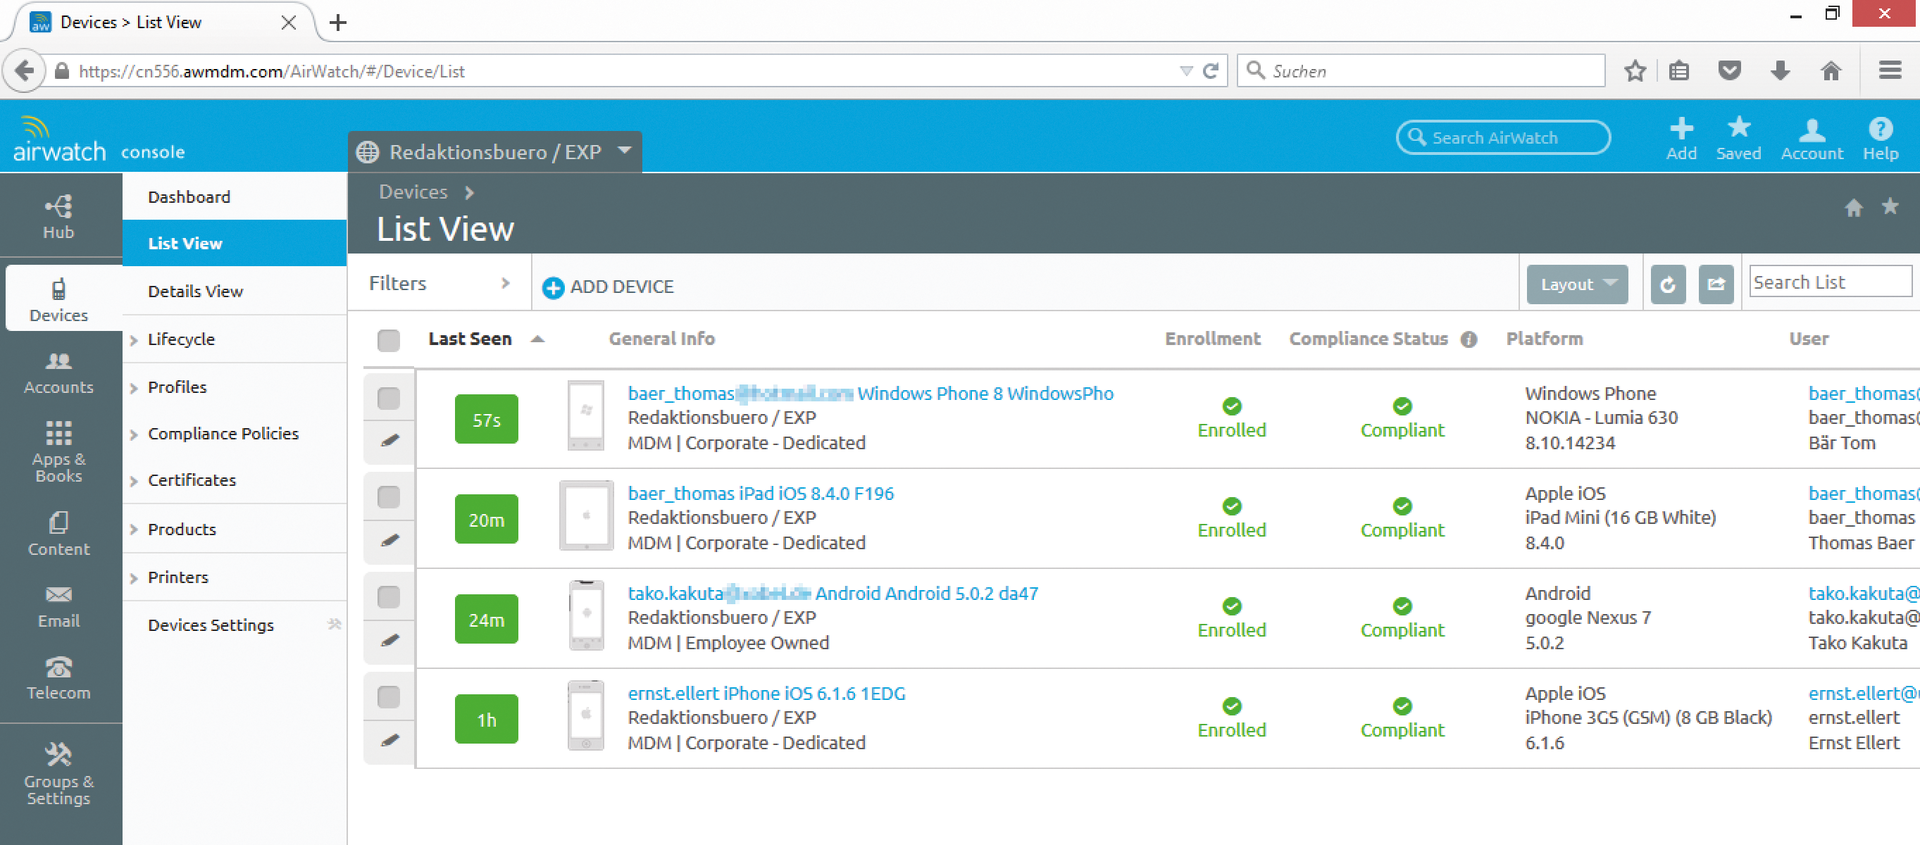Open the Email section in sidebar
Screen dimensions: 1920x845
click(59, 606)
